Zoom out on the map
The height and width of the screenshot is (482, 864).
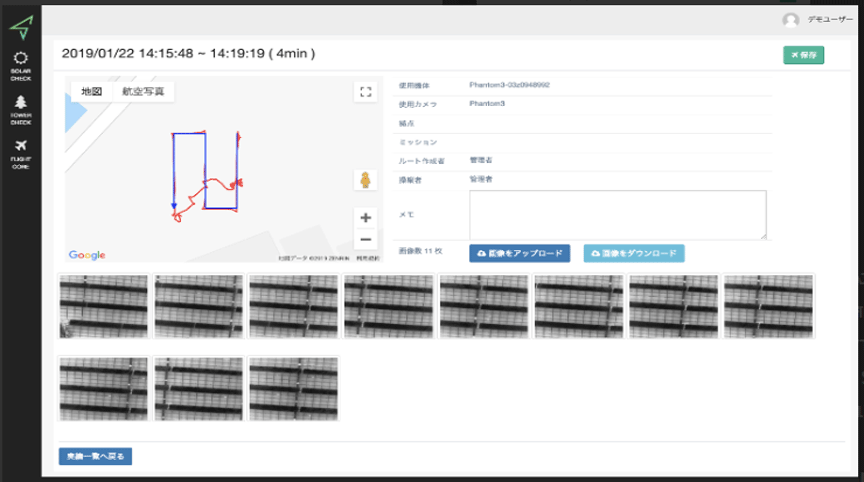coord(365,239)
